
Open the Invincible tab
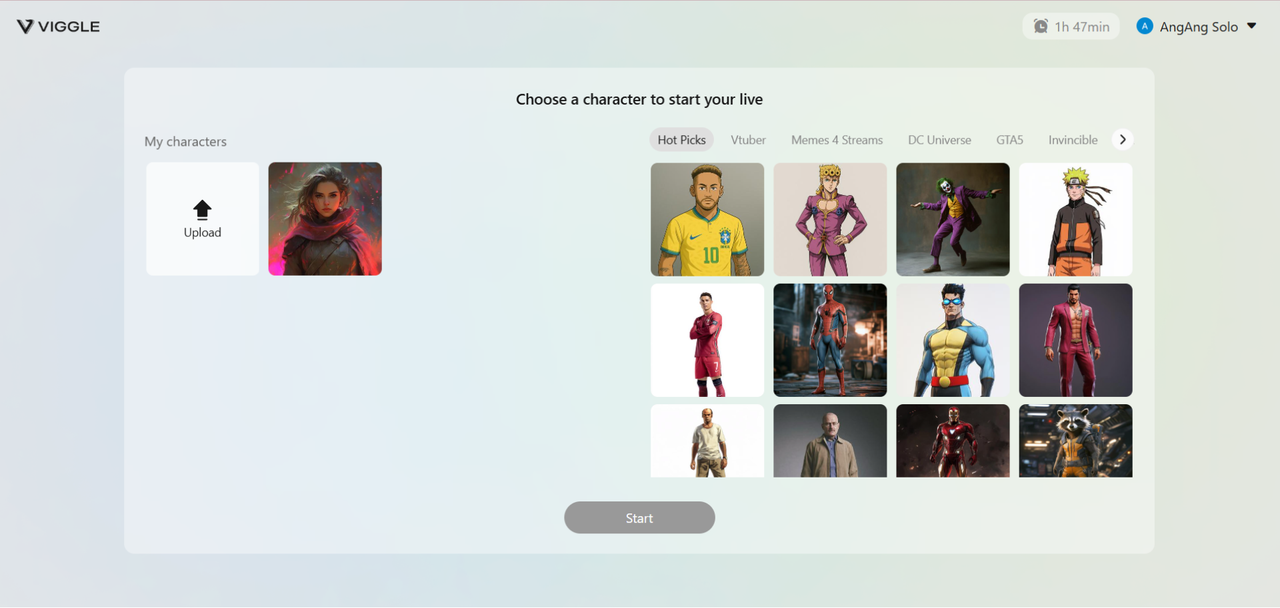pos(1073,140)
